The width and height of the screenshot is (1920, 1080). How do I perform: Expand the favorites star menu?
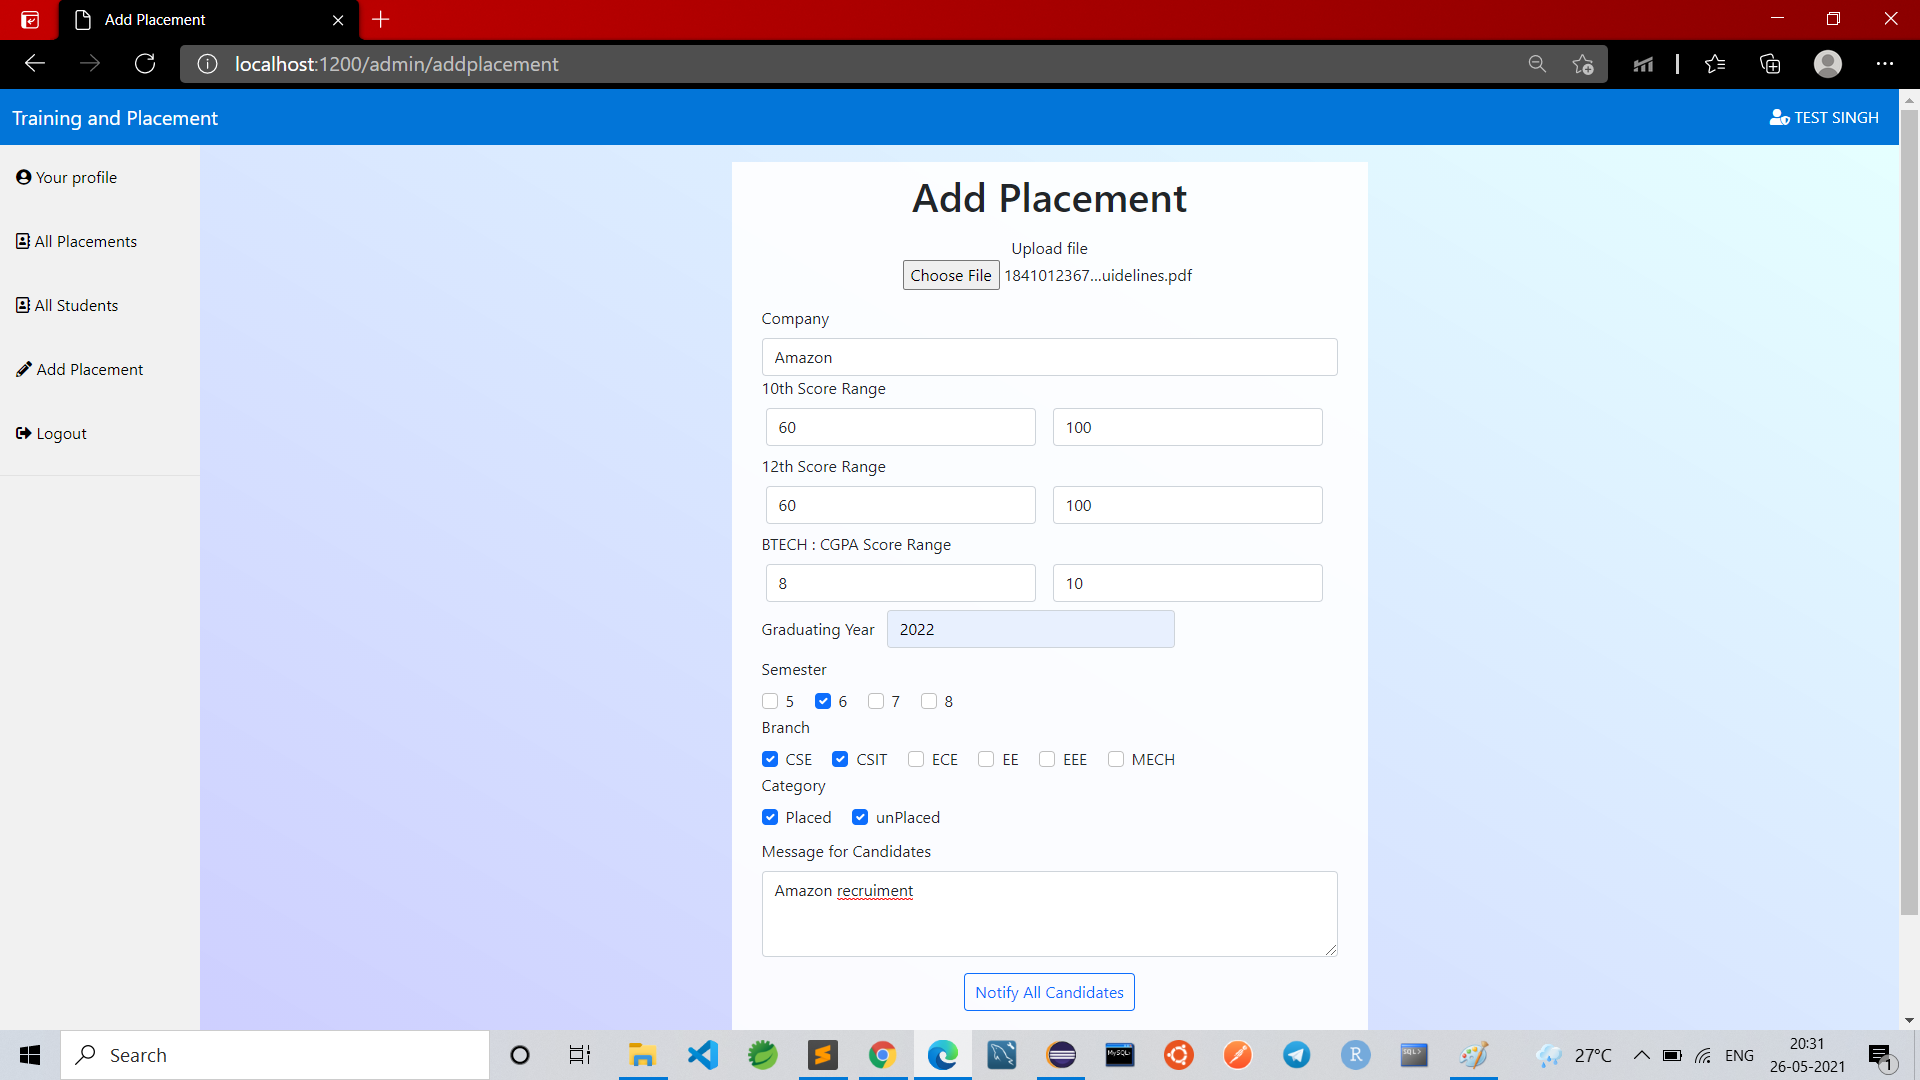click(1715, 63)
